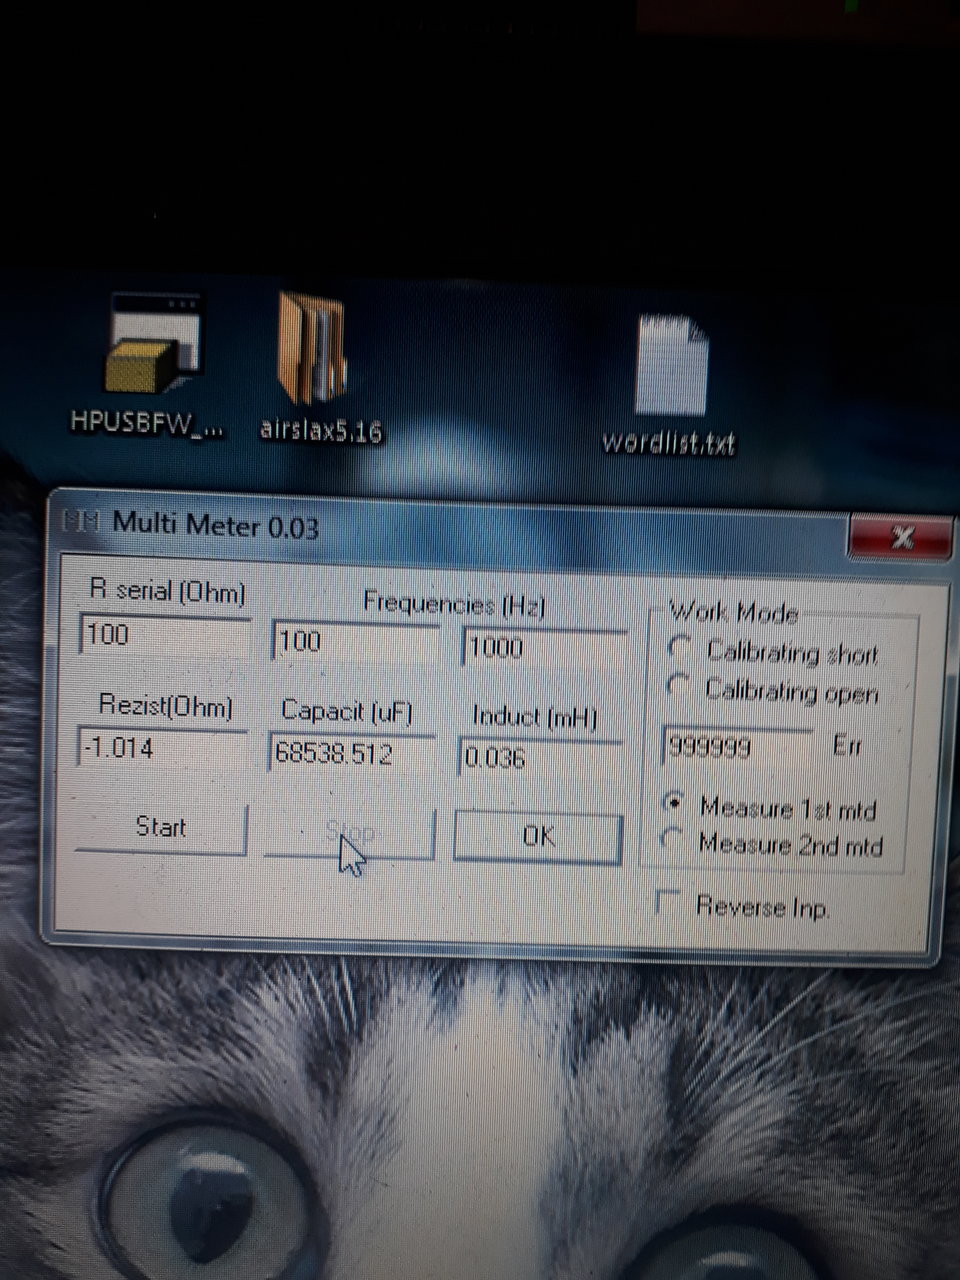
Task: Click the first Frequencies field showing 100
Action: pyautogui.click(x=355, y=642)
